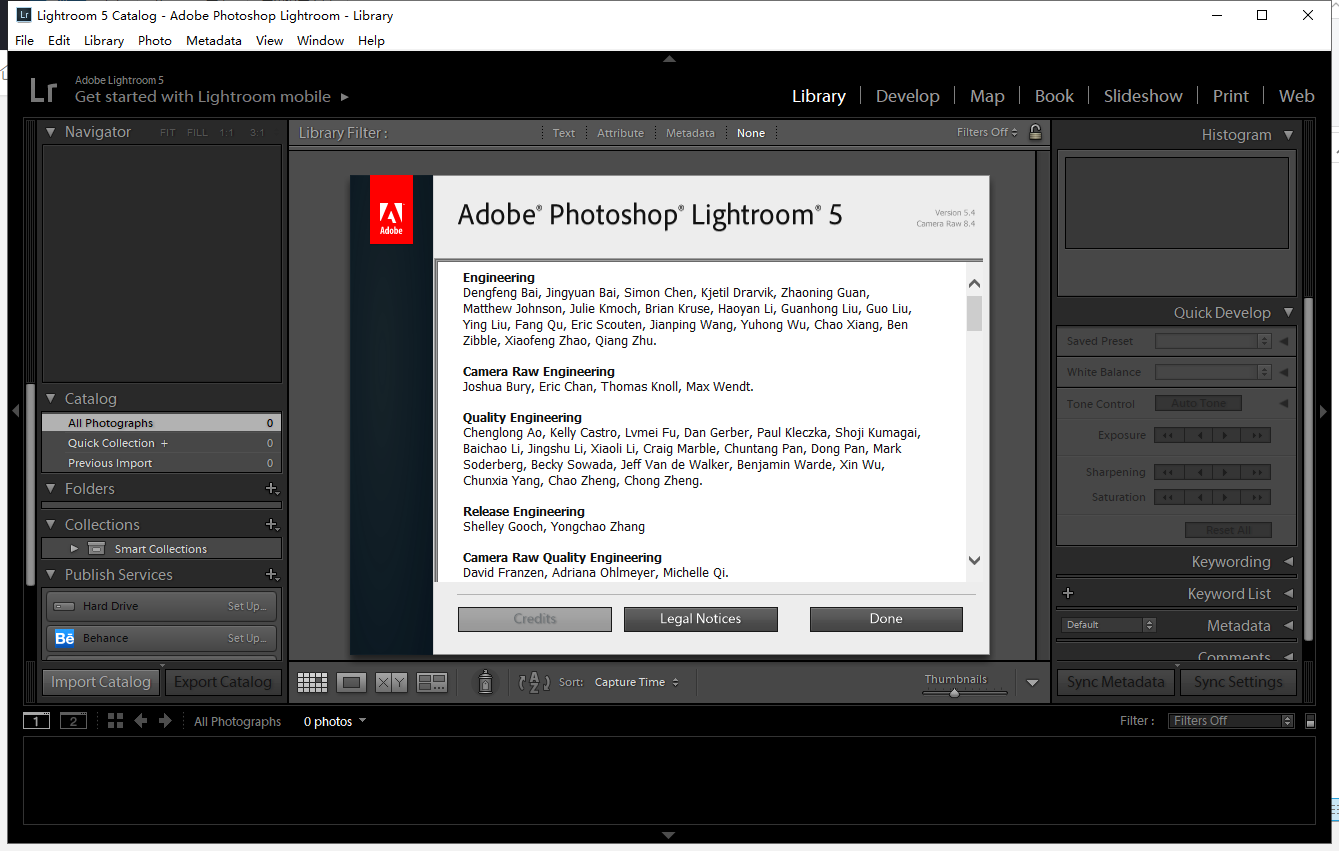Add keyword with Keyword List plus icon
Screen dimensions: 1339x851
(x=1068, y=593)
